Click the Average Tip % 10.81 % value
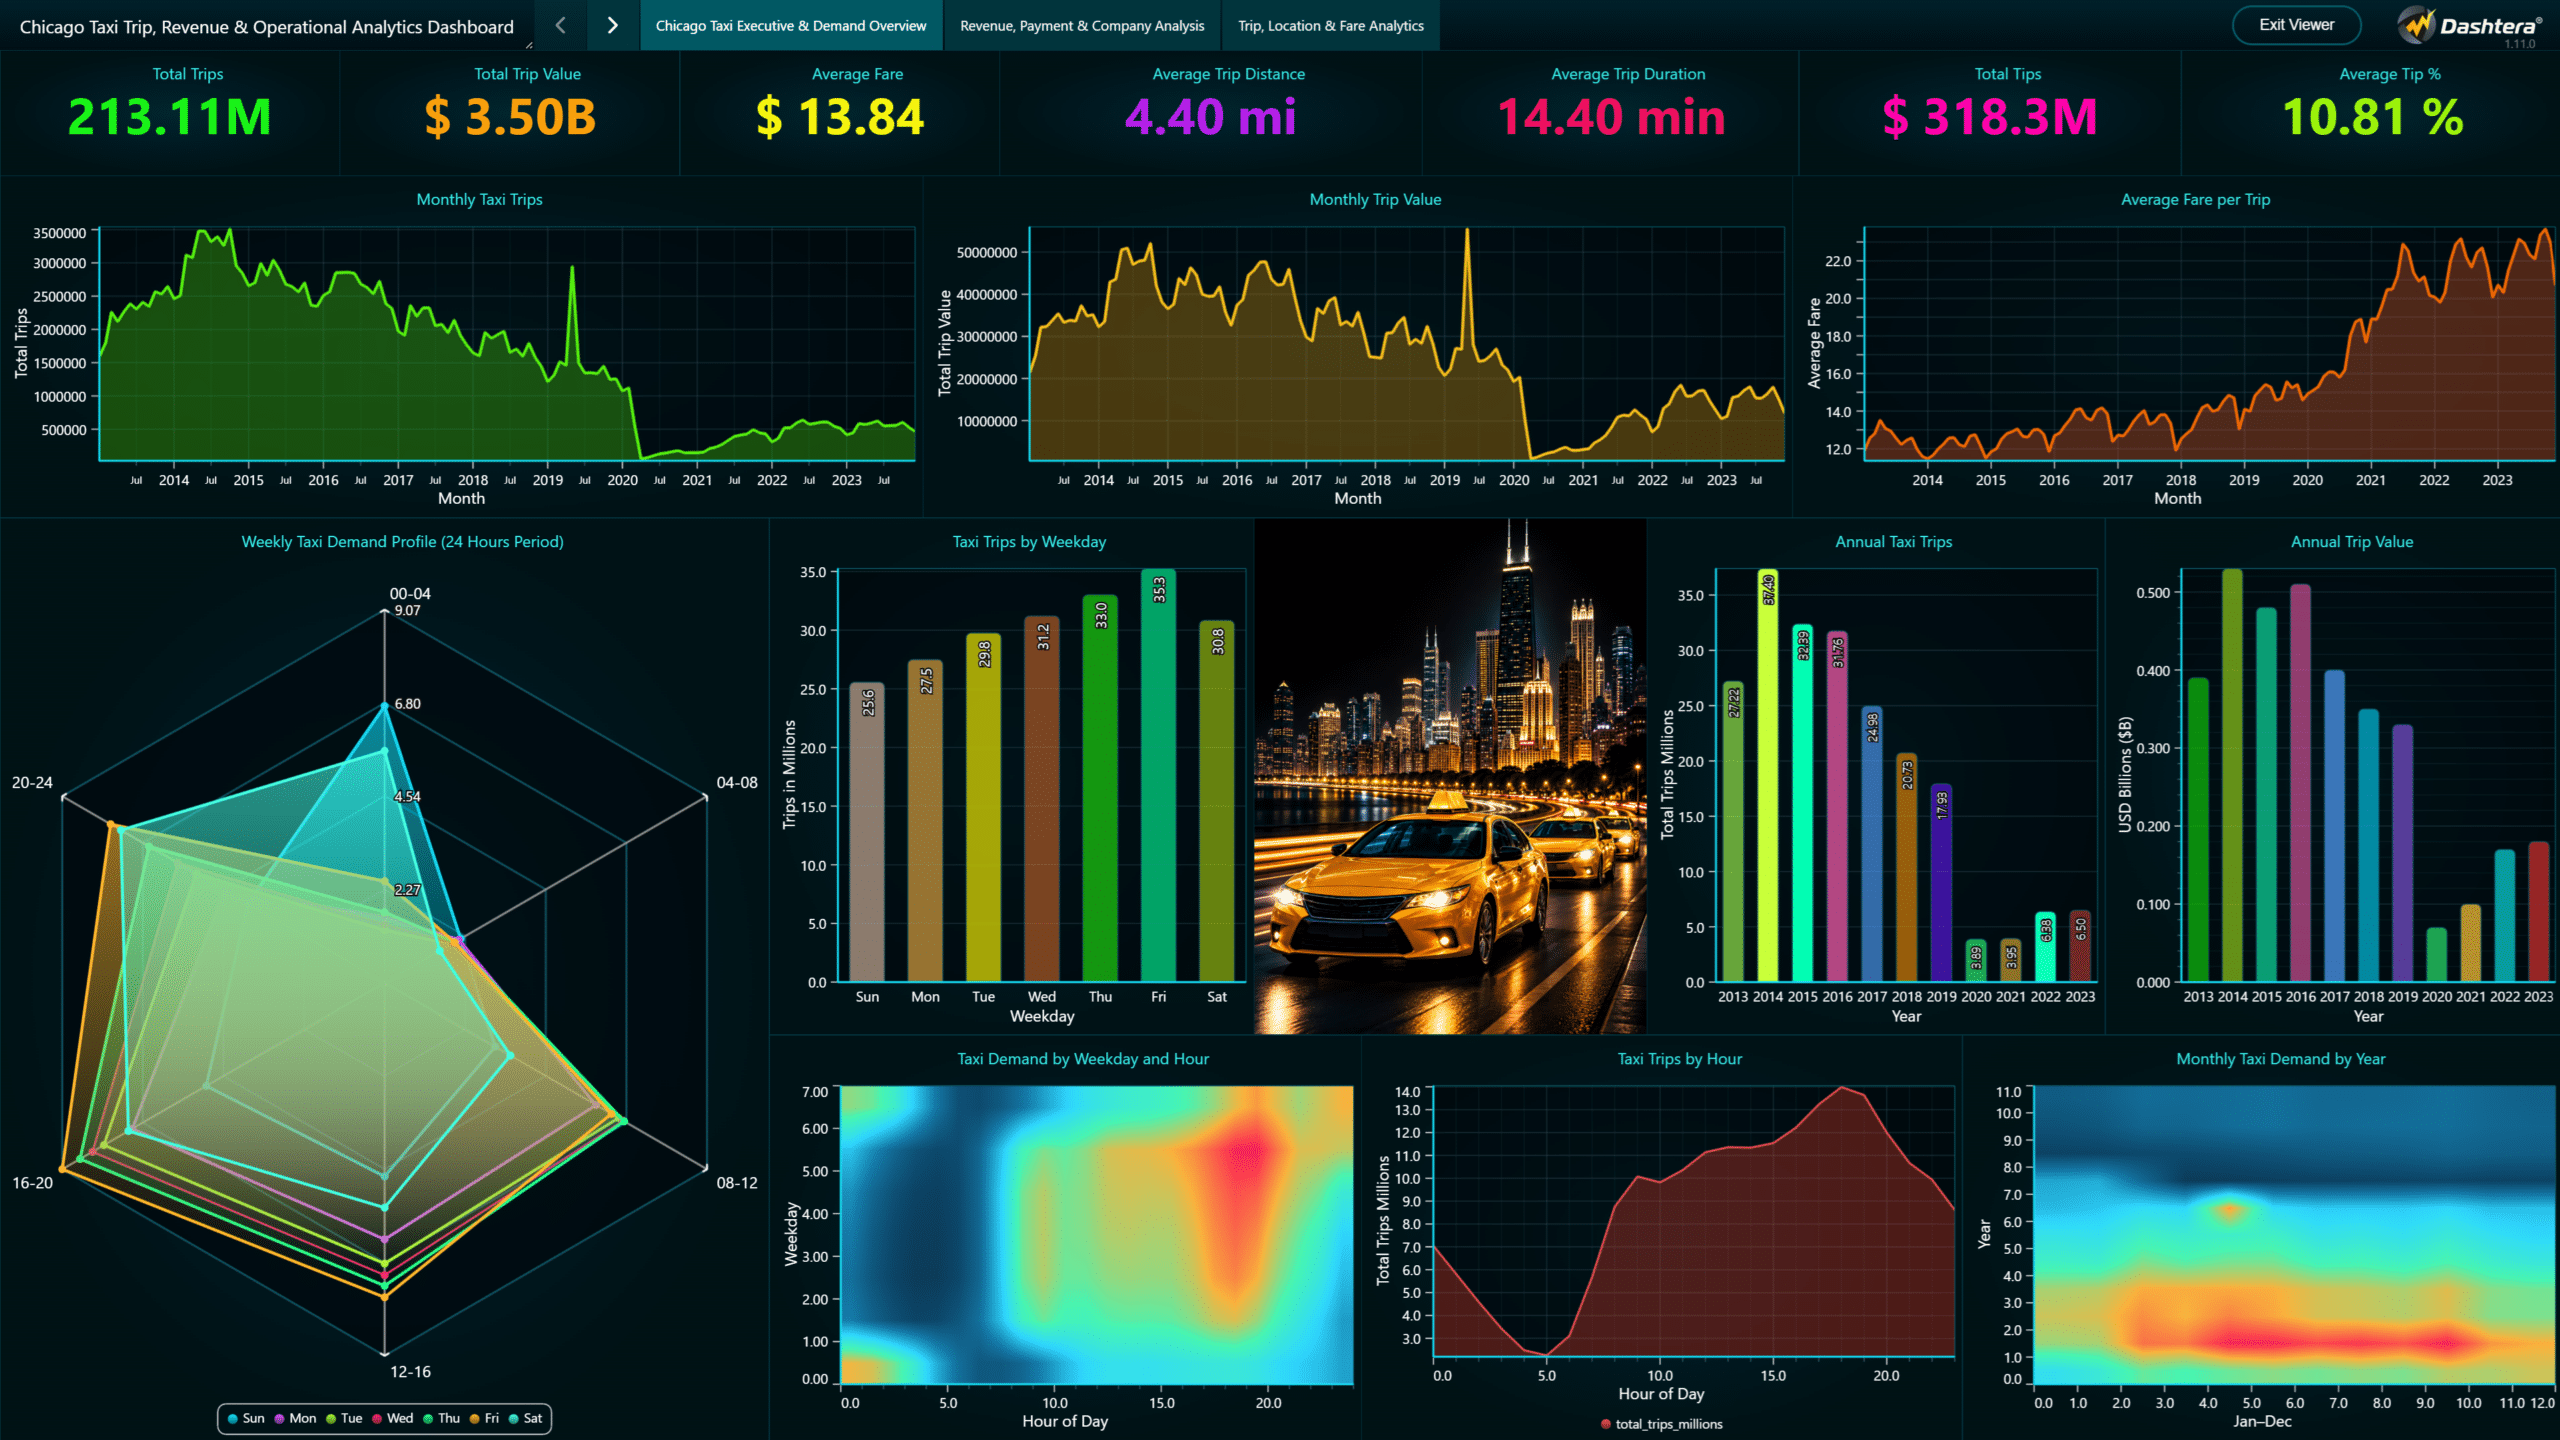 [x=2372, y=117]
